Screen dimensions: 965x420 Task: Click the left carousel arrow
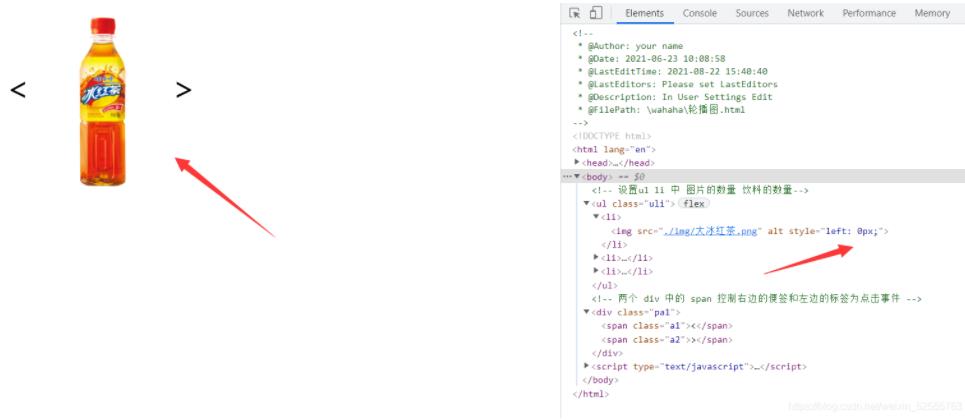18,90
